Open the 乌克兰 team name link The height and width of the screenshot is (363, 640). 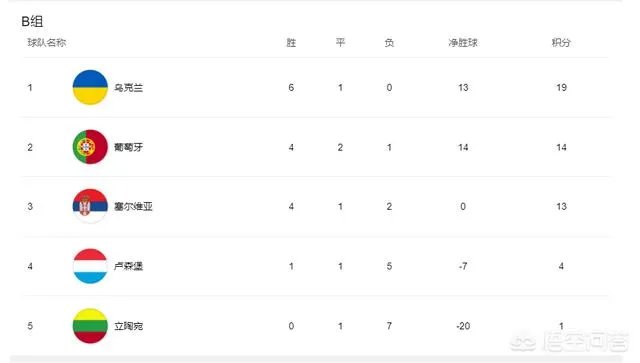(129, 88)
